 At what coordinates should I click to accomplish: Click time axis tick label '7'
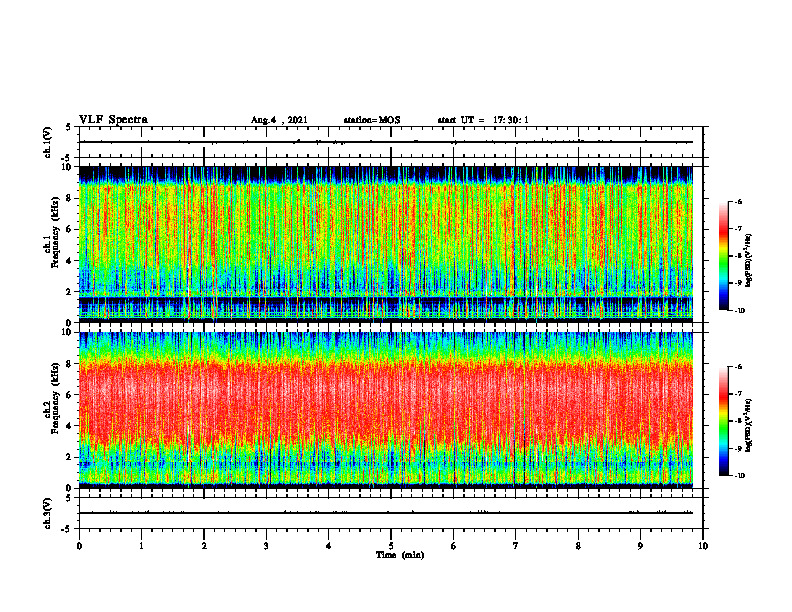pyautogui.click(x=516, y=546)
